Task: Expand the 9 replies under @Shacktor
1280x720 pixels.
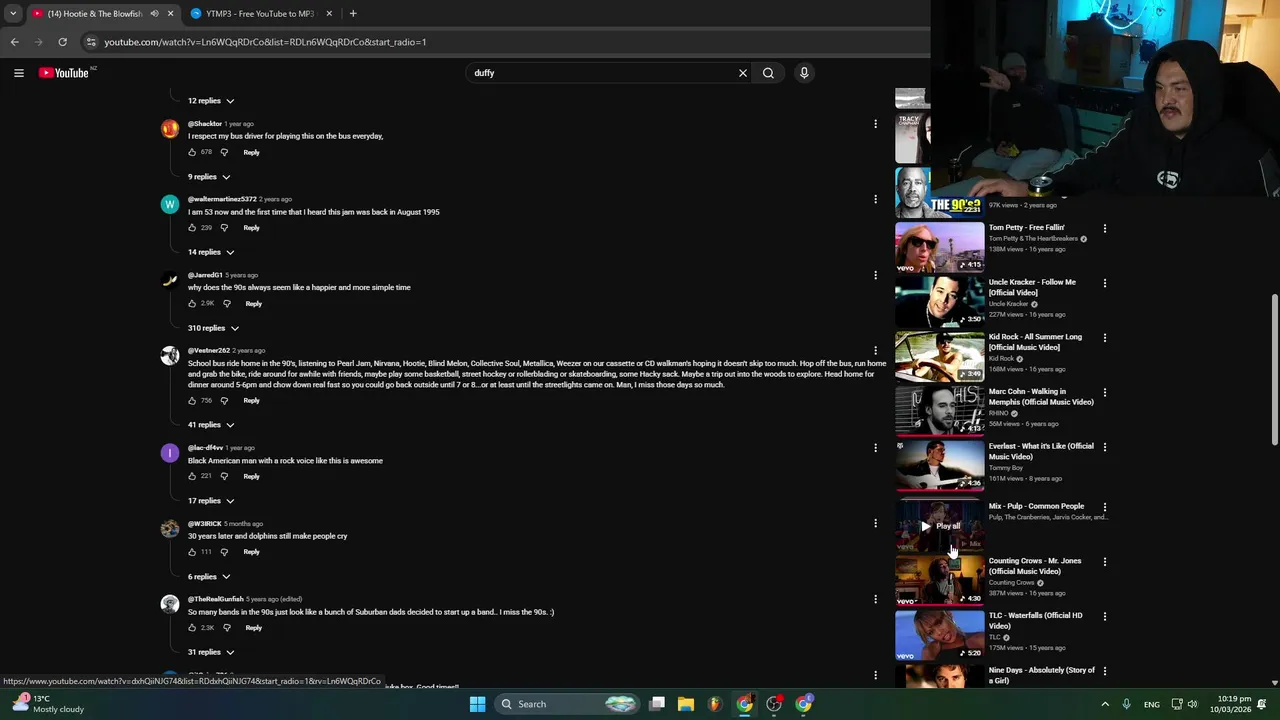Action: click(209, 177)
